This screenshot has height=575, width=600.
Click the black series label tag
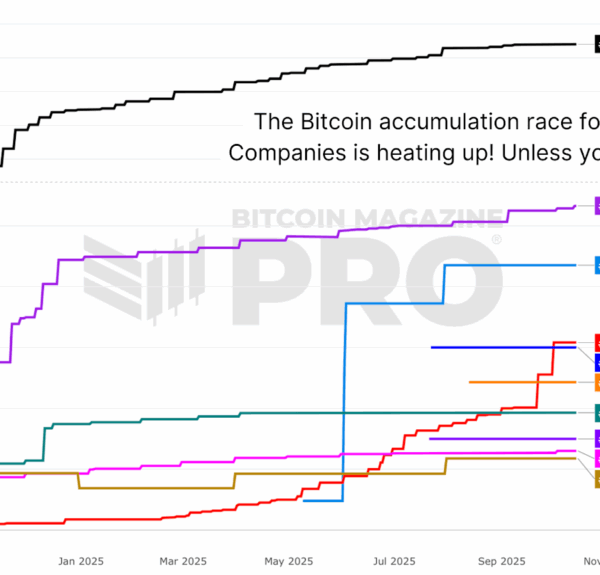596,43
